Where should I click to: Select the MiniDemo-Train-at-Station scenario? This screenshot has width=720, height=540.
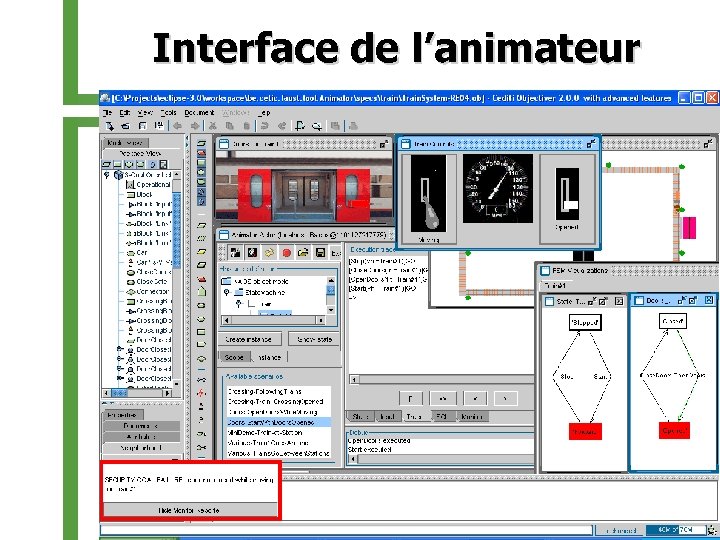[x=264, y=433]
